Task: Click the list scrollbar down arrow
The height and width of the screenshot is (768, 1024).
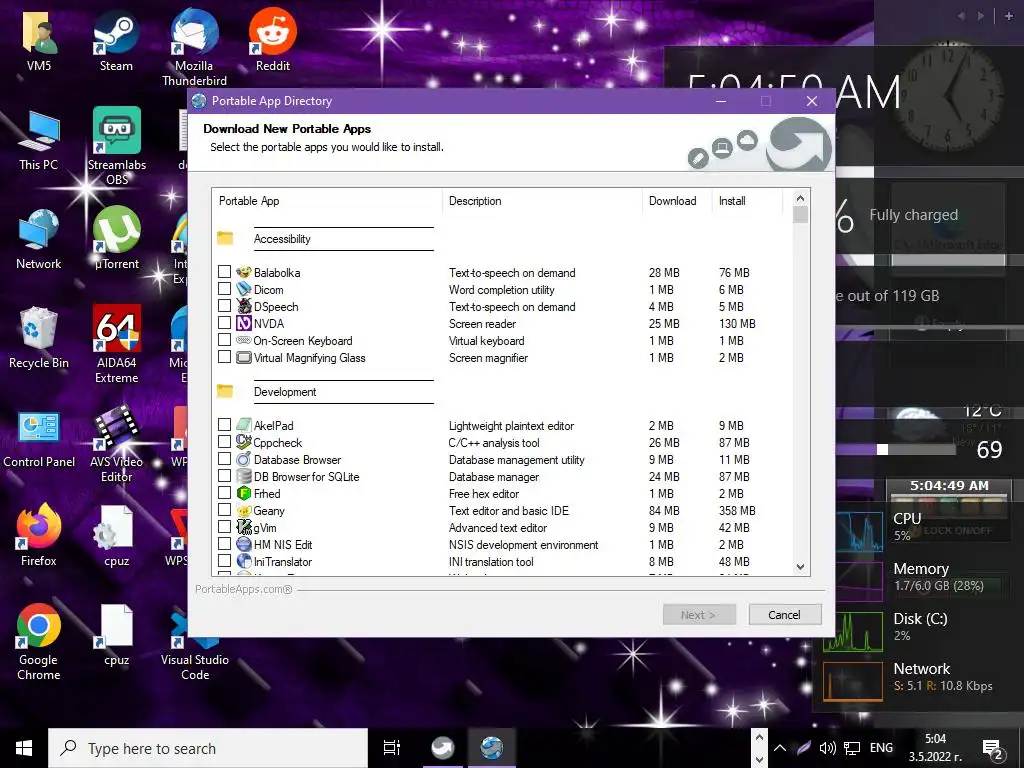Action: point(801,567)
